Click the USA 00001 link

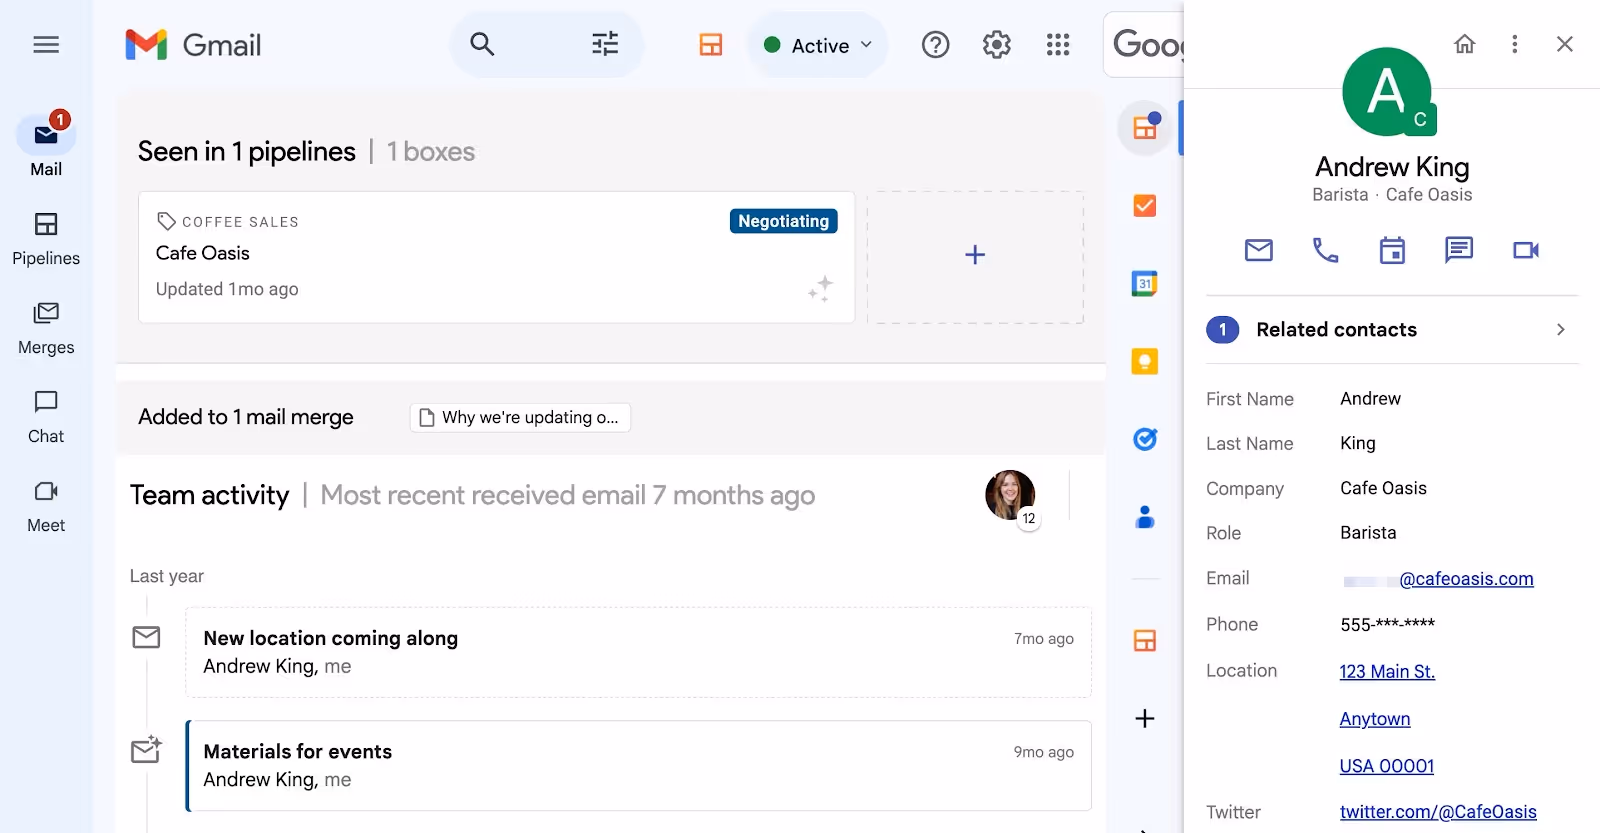1387,766
